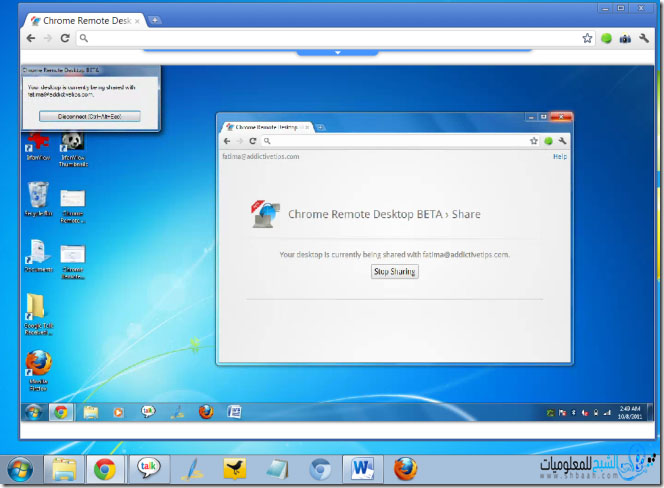
Task: Click Chrome icon in local taskbar
Action: (105, 469)
